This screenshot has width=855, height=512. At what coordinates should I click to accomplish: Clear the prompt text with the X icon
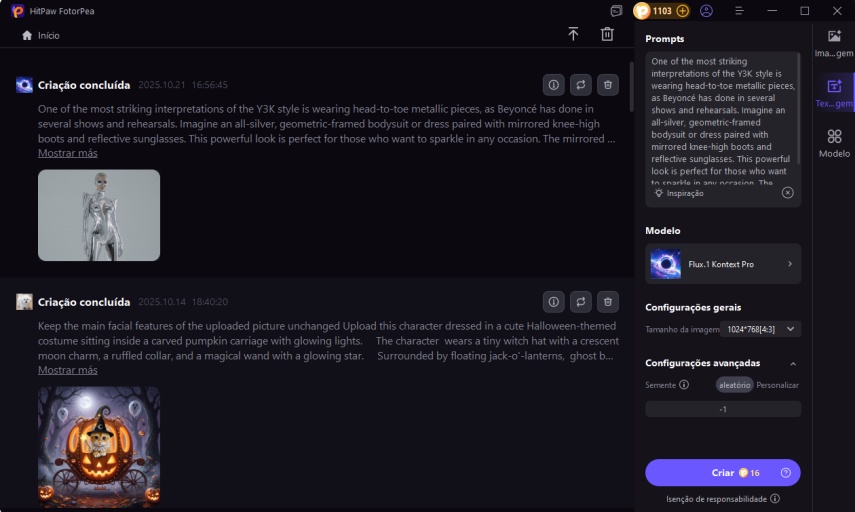(x=788, y=193)
